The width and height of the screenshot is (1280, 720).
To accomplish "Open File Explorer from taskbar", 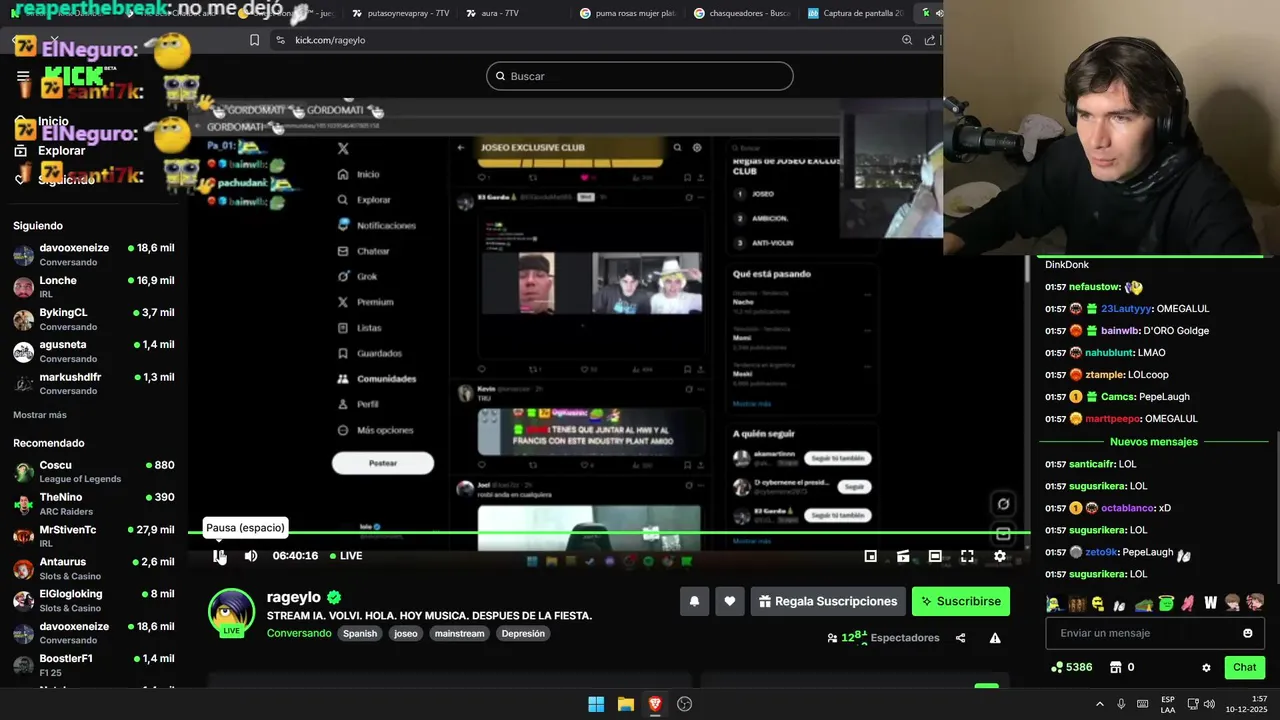I will tap(626, 704).
